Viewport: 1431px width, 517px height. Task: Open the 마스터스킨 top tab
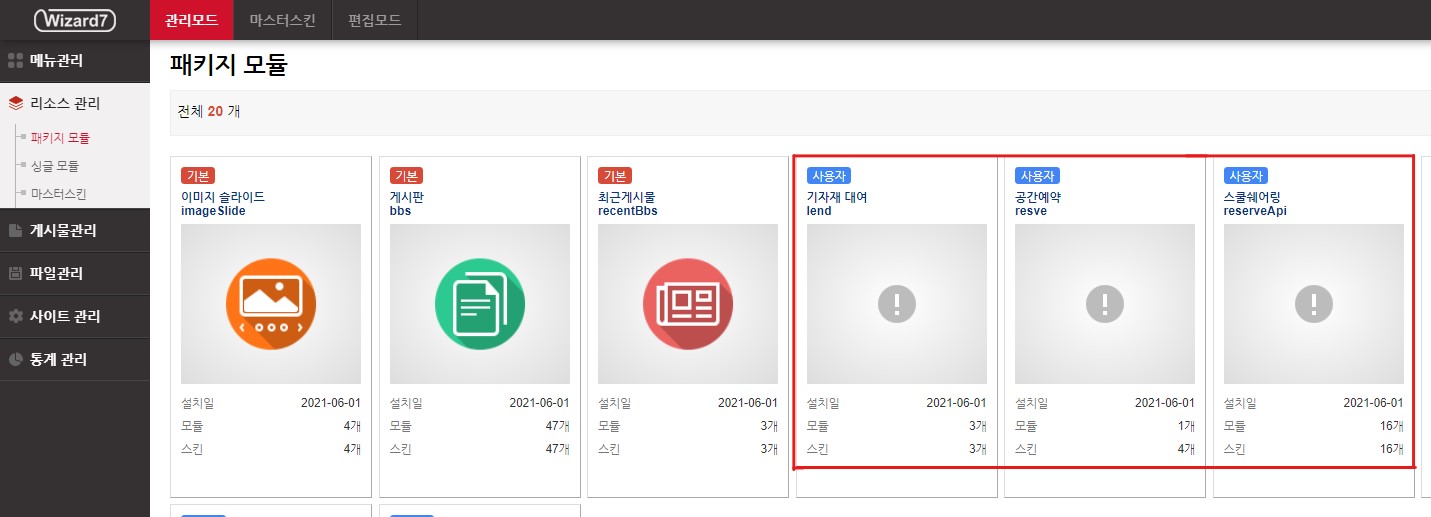282,20
